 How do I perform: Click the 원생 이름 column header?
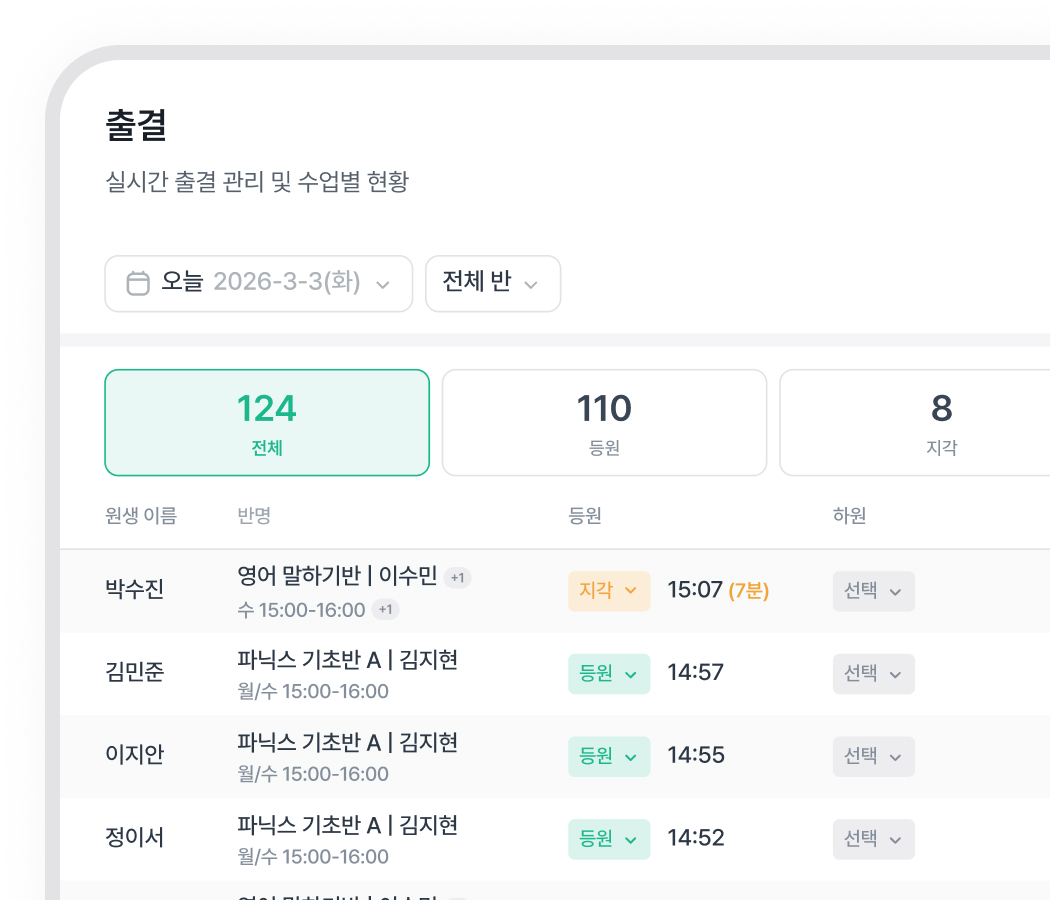coord(140,516)
